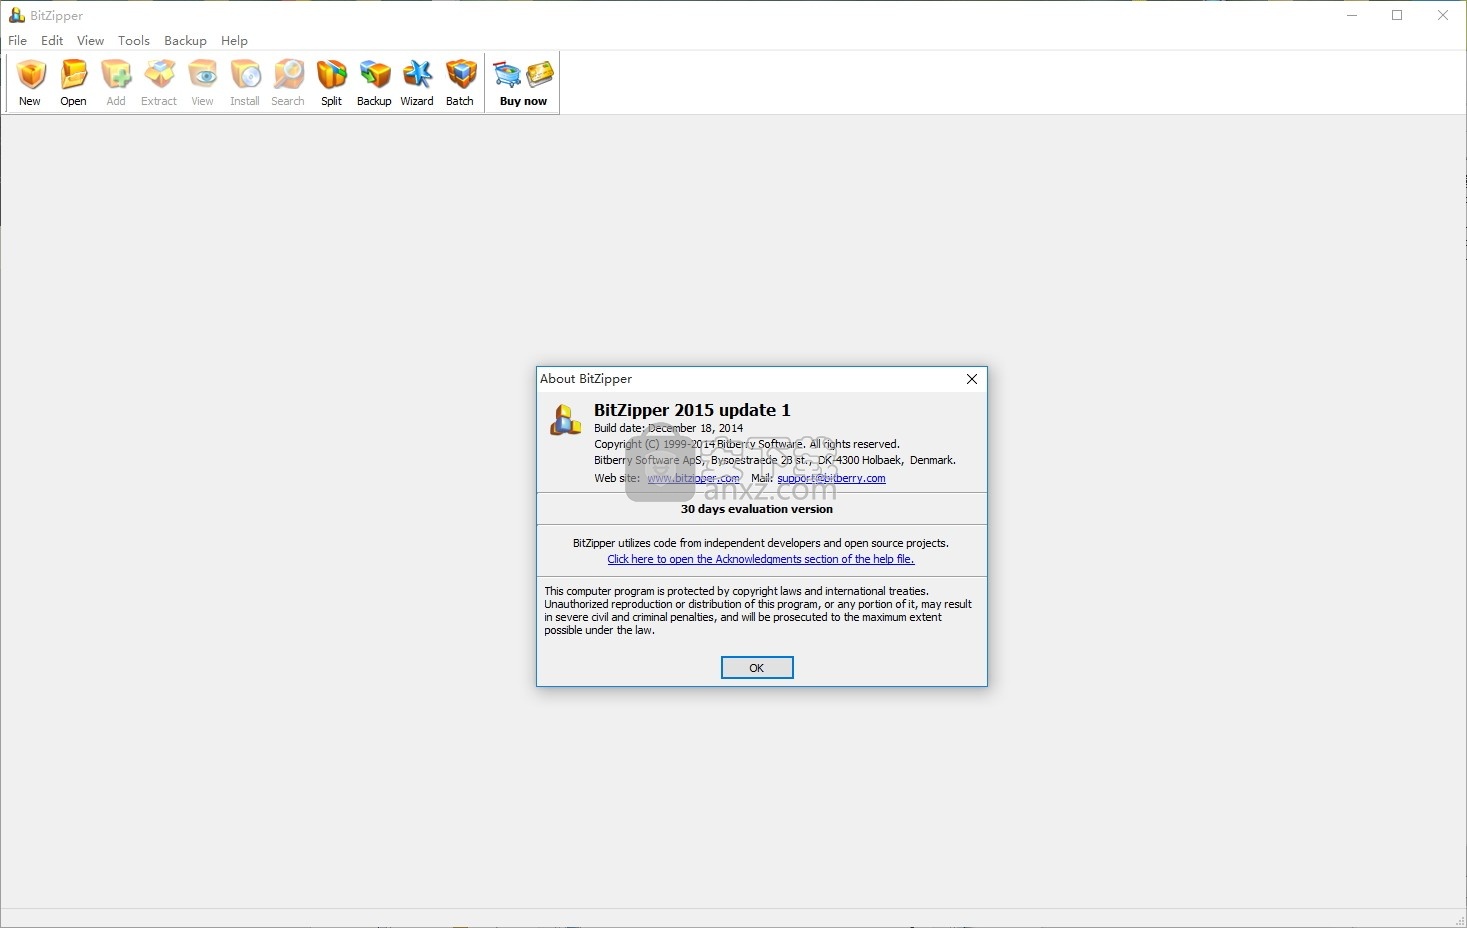1467x928 pixels.
Task: Click the 'BitZipper 2015 update 1' heading
Action: tap(692, 410)
